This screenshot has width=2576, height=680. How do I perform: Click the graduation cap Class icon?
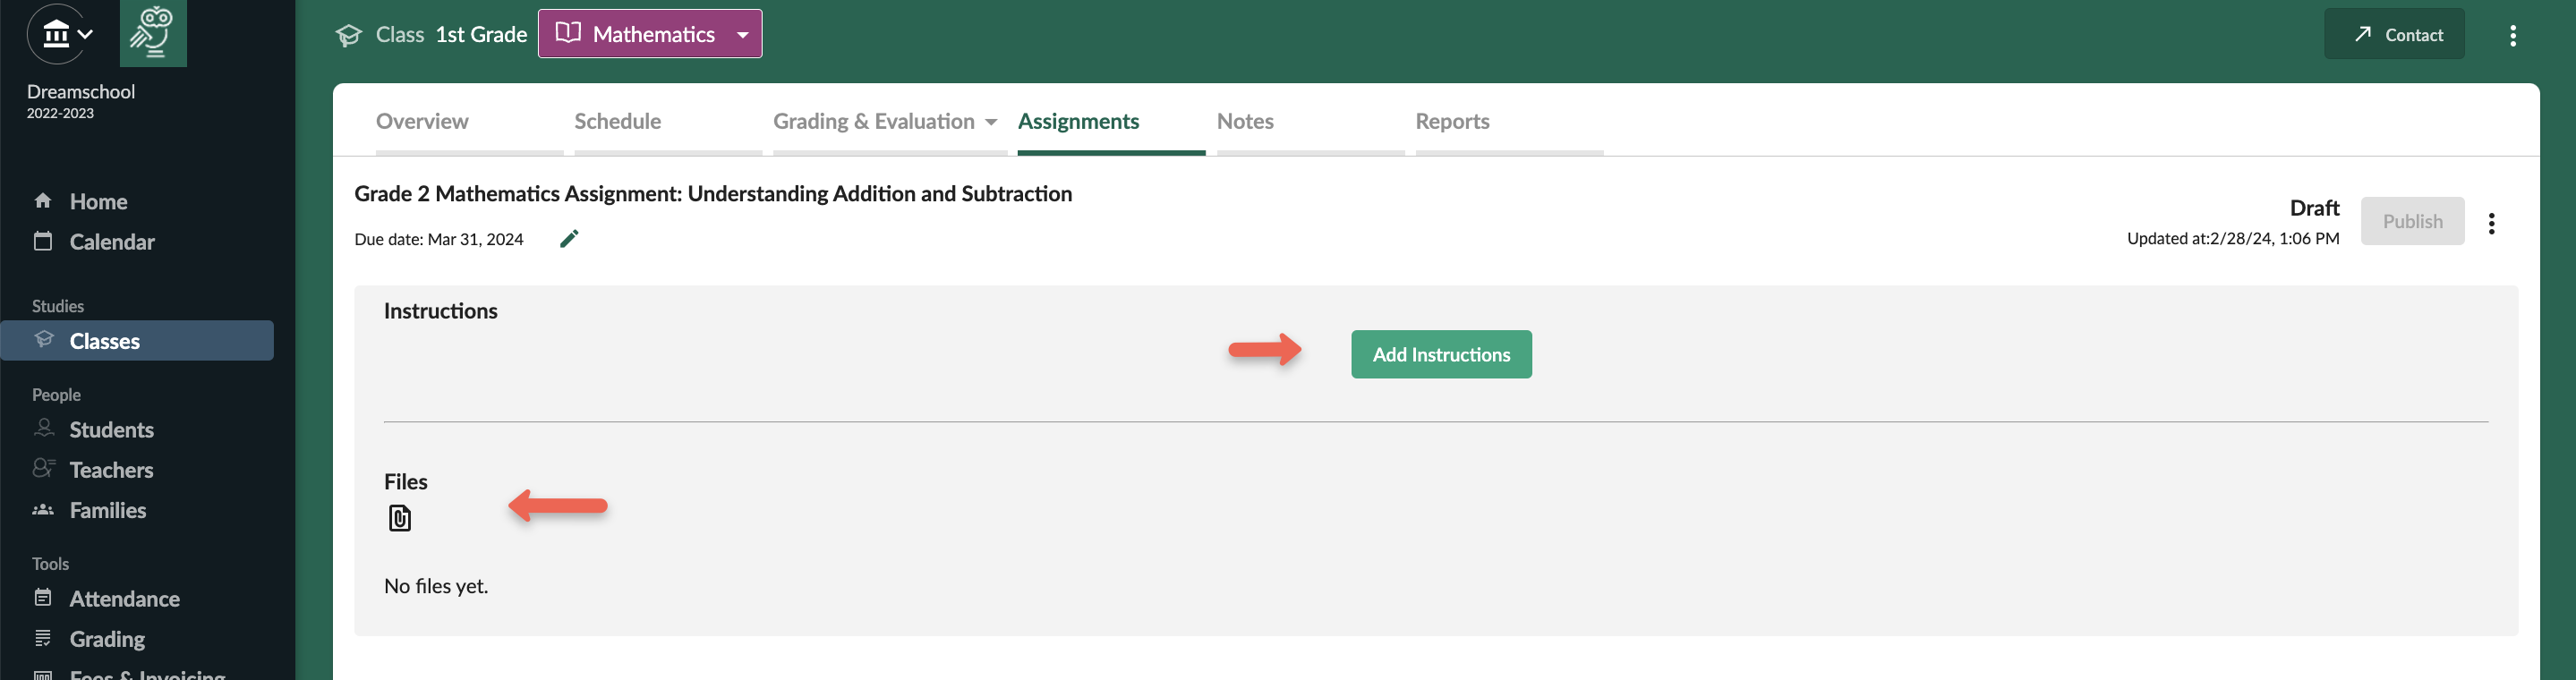click(x=348, y=35)
